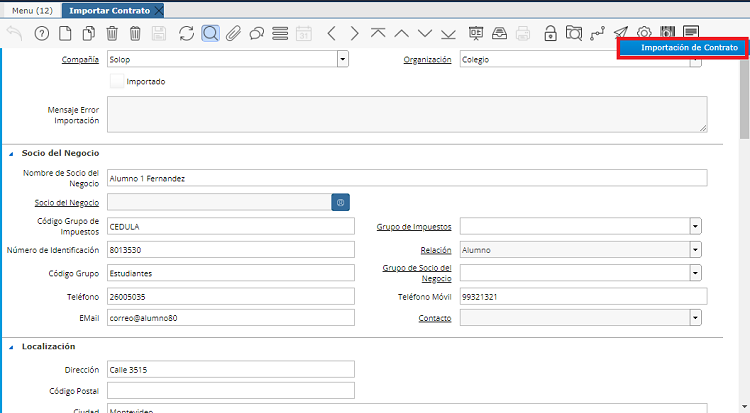
Task: Collapse the Localización section
Action: tap(11, 346)
